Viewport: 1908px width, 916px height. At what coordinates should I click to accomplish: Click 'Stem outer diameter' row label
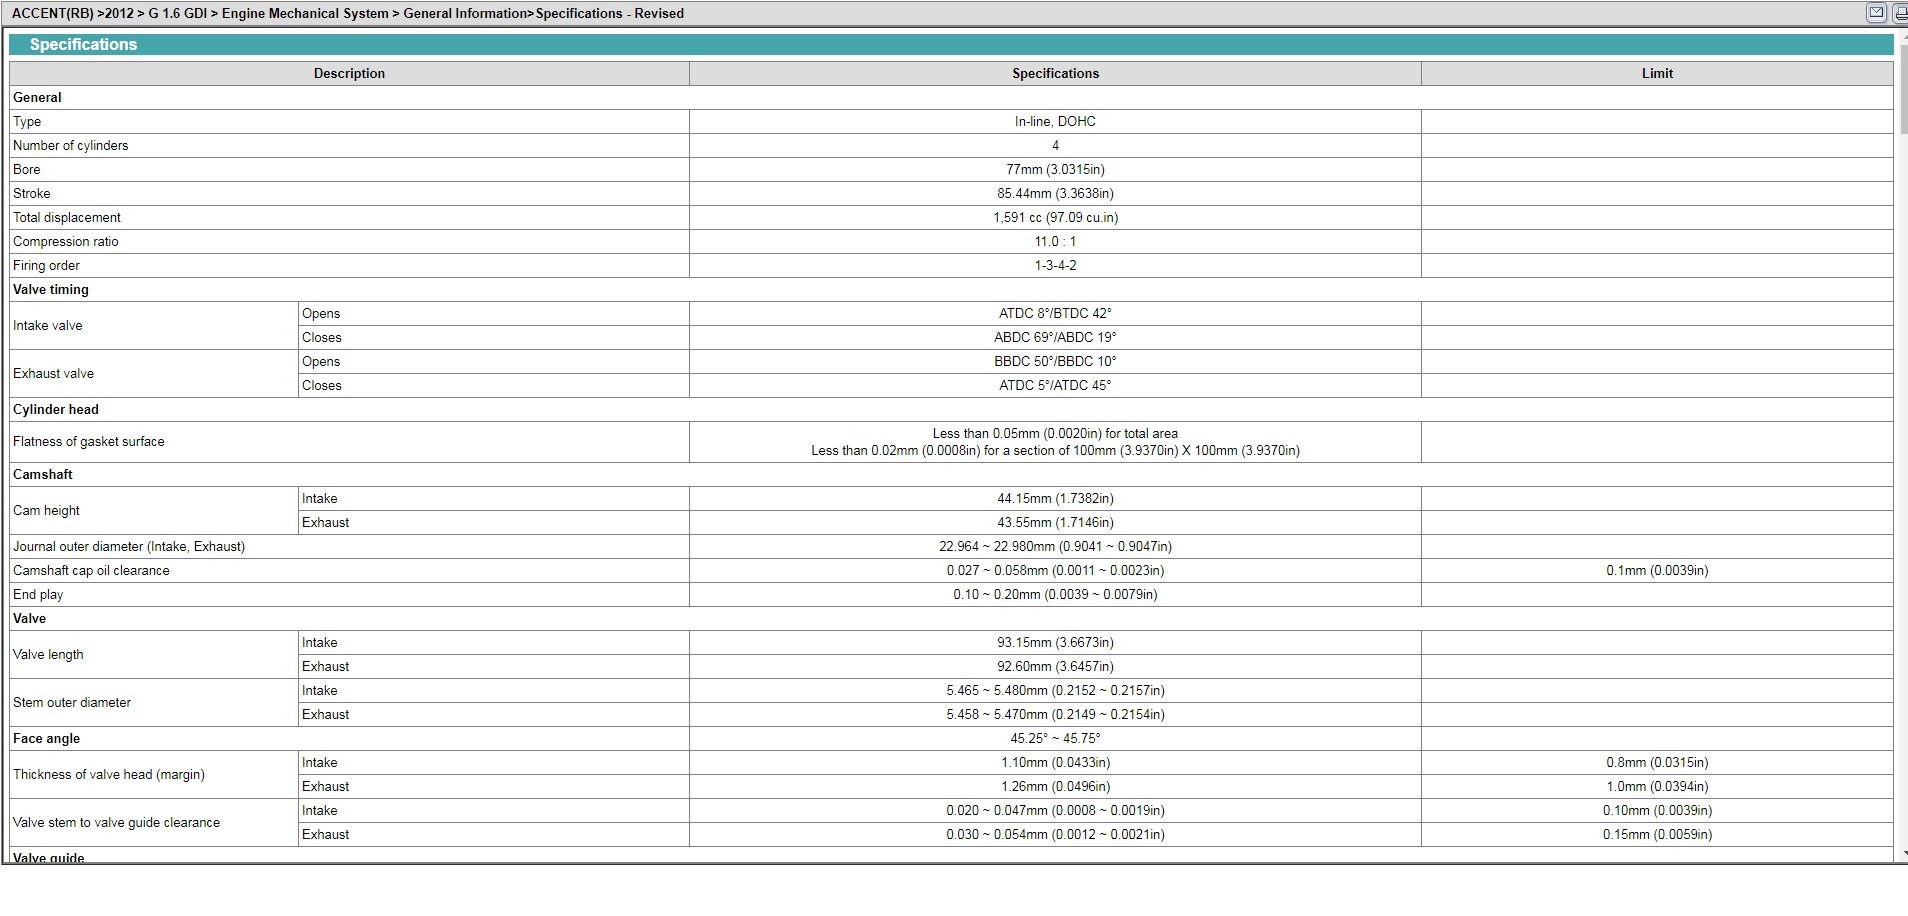click(x=72, y=702)
